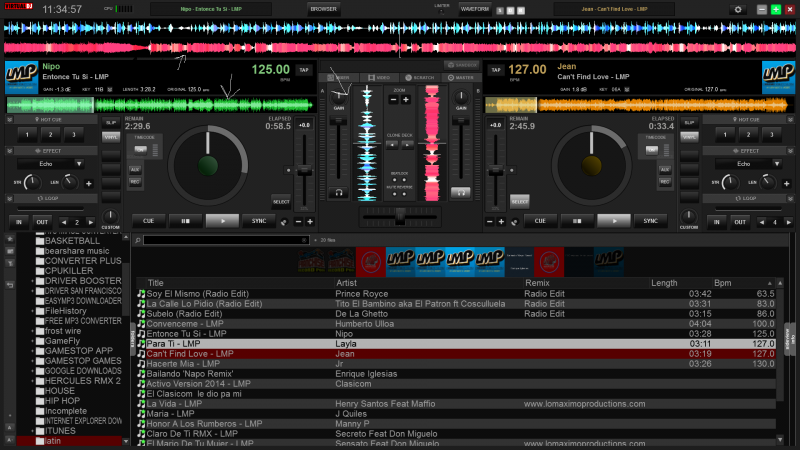
Task: Enable timecode ON for the left deck
Action: (x=141, y=149)
